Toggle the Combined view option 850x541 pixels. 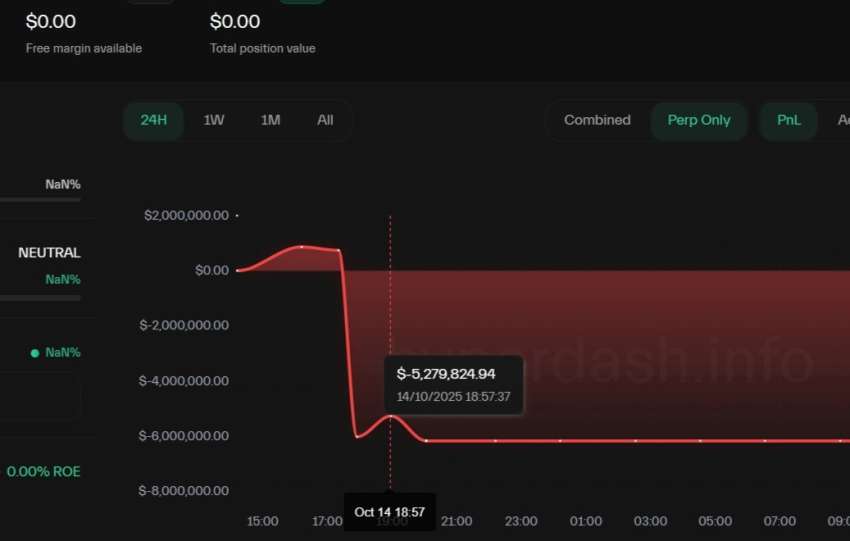tap(597, 120)
